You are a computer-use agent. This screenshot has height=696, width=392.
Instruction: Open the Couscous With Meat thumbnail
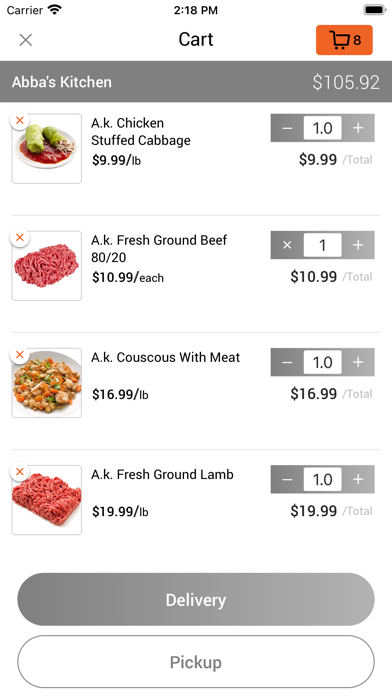coord(47,383)
